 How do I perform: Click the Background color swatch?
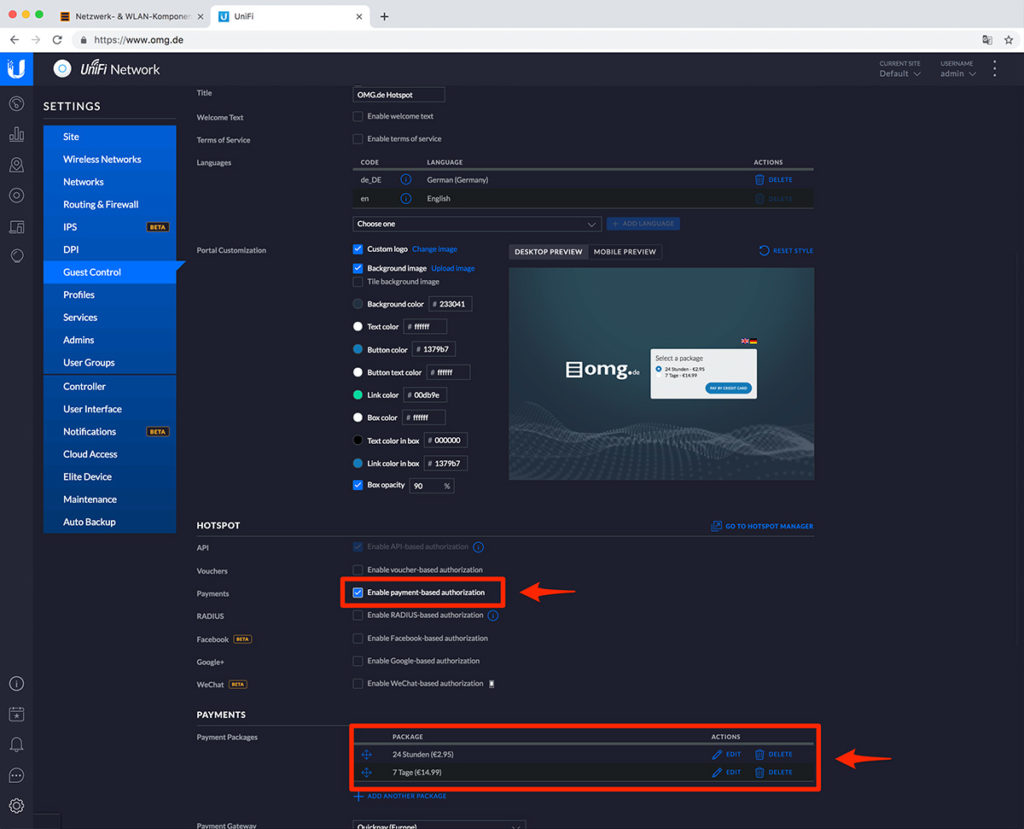358,304
